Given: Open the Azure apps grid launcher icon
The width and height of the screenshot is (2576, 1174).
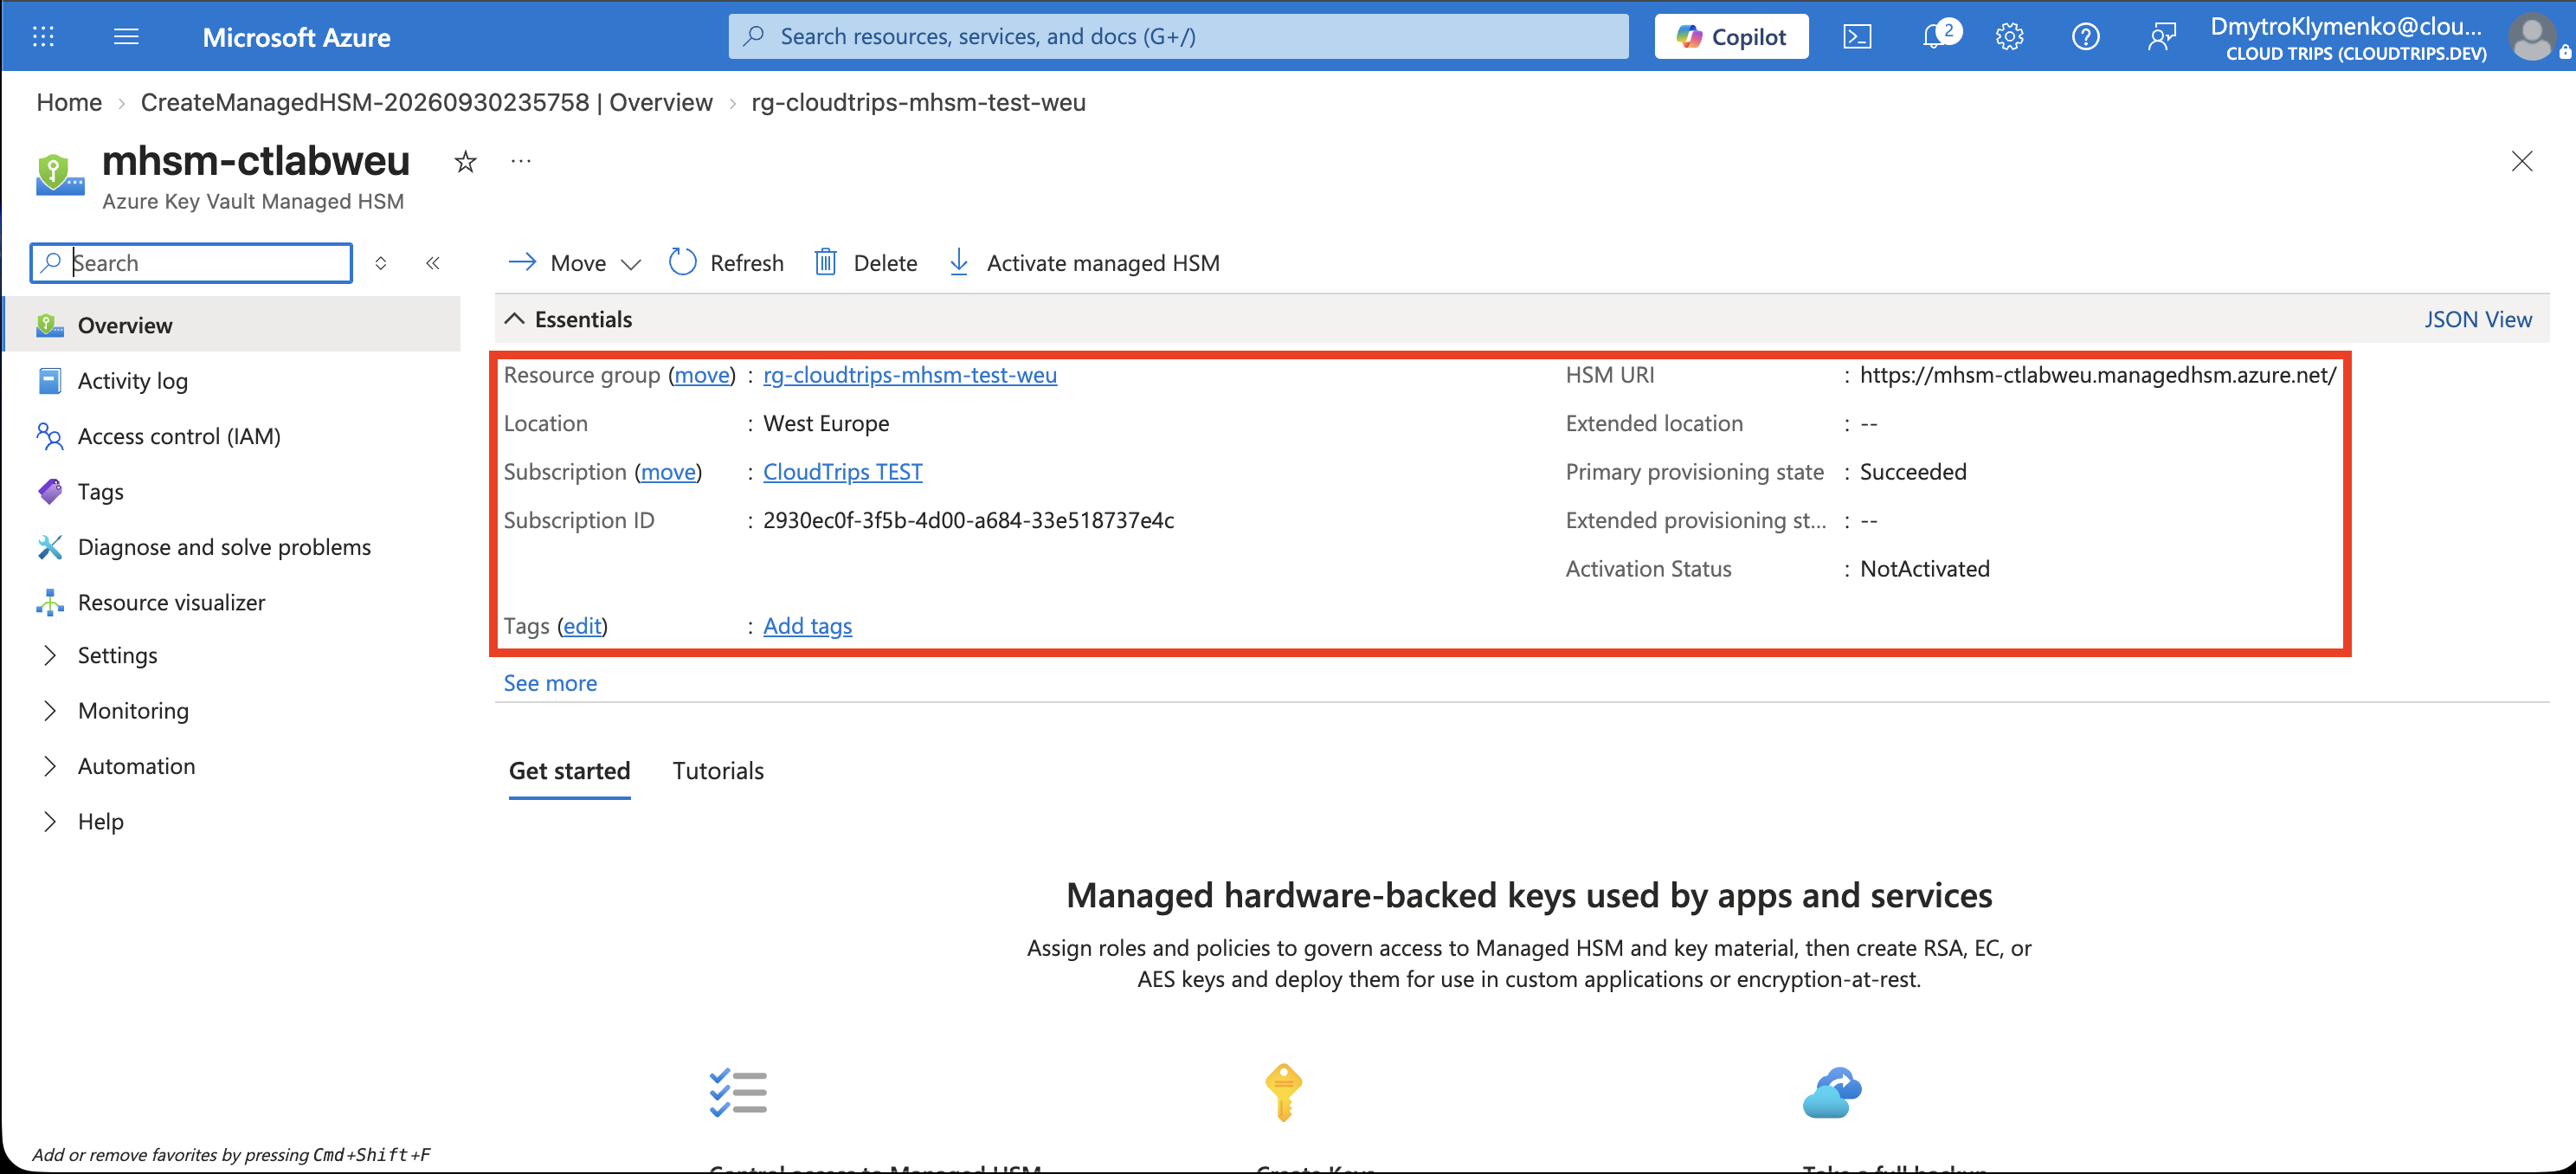Looking at the screenshot, I should (x=43, y=37).
